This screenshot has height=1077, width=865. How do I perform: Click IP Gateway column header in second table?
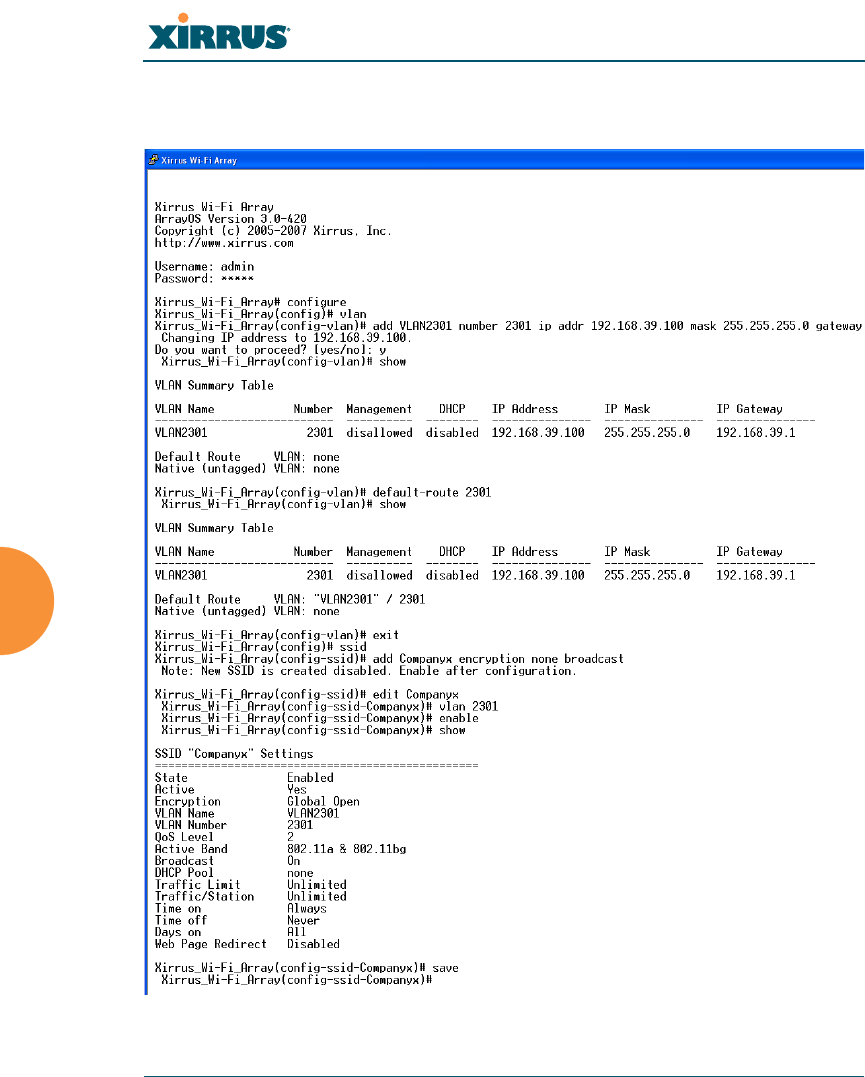click(749, 552)
